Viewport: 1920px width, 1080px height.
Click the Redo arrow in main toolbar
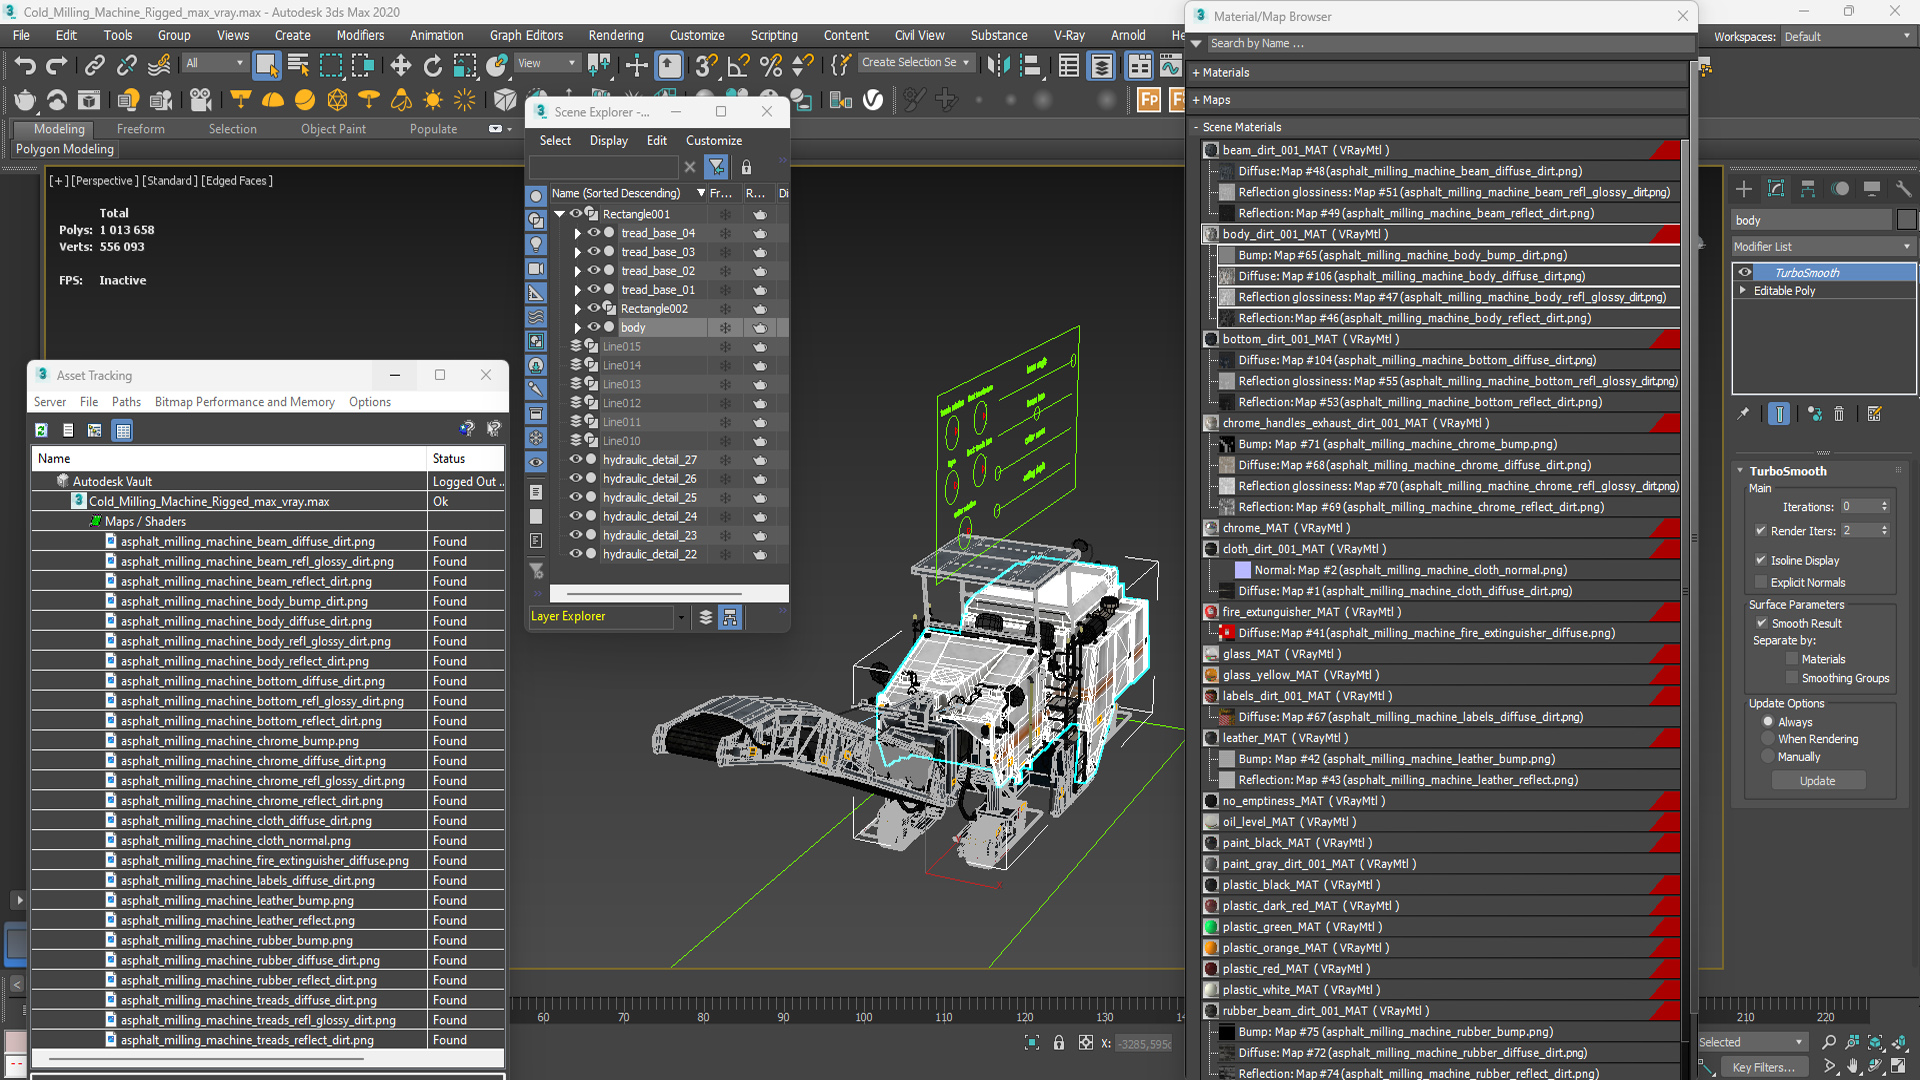57,66
